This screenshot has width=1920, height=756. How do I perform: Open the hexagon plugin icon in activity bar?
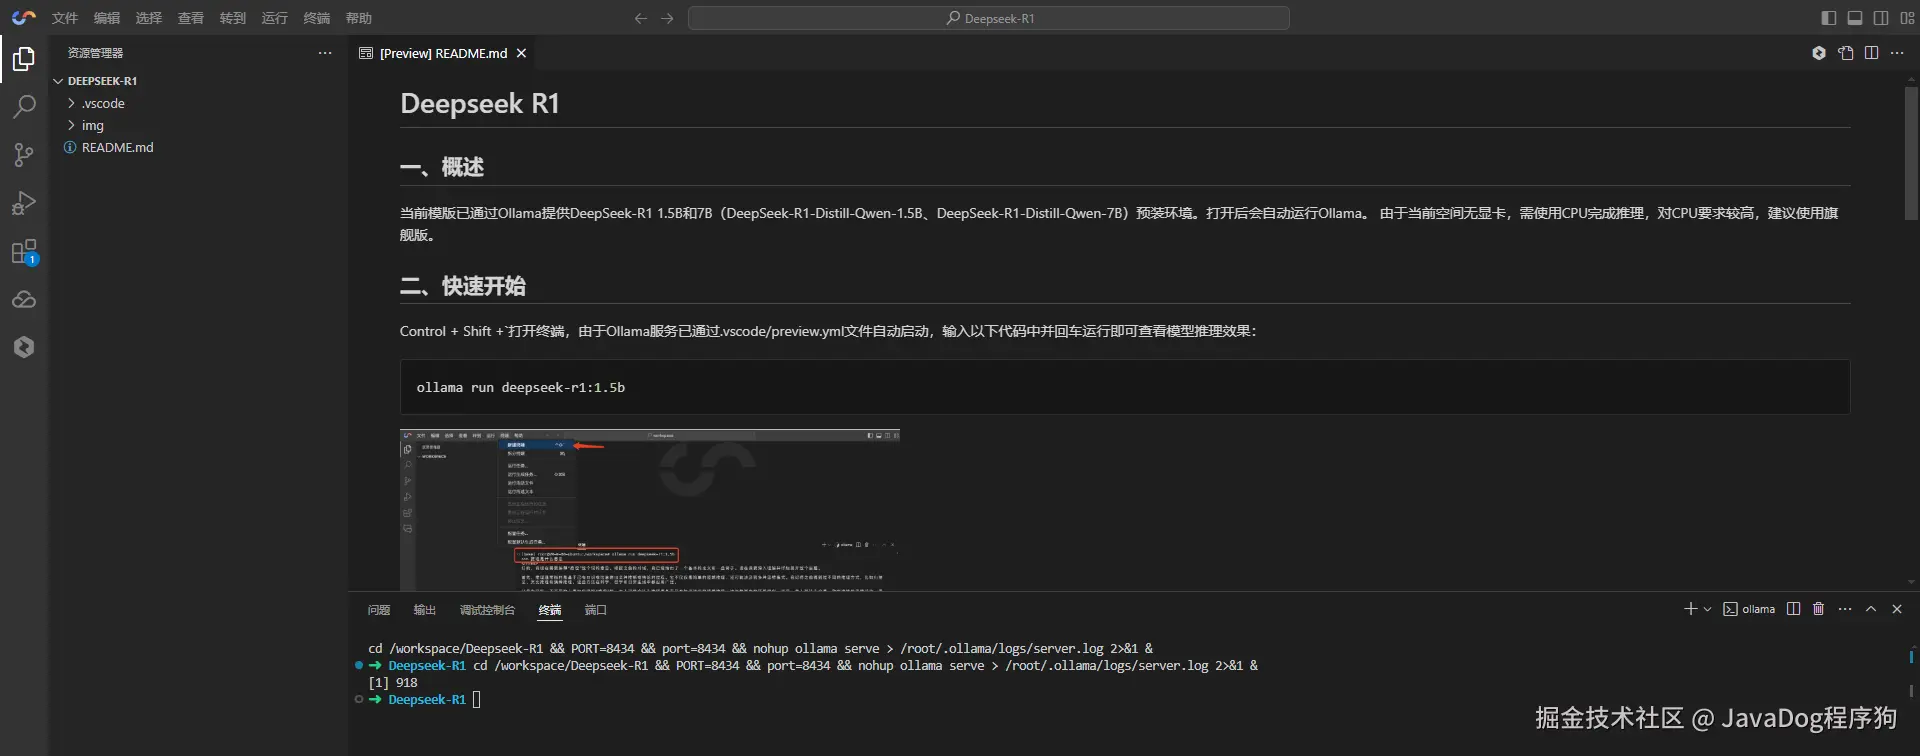tap(24, 347)
